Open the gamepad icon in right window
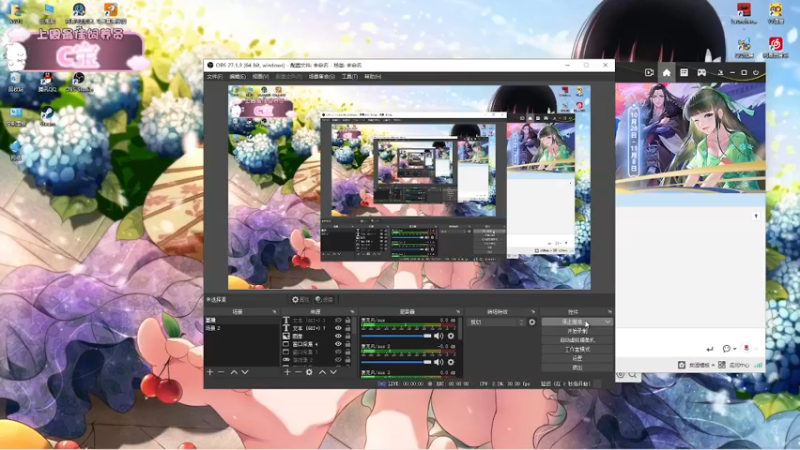The image size is (800, 450). click(x=702, y=72)
